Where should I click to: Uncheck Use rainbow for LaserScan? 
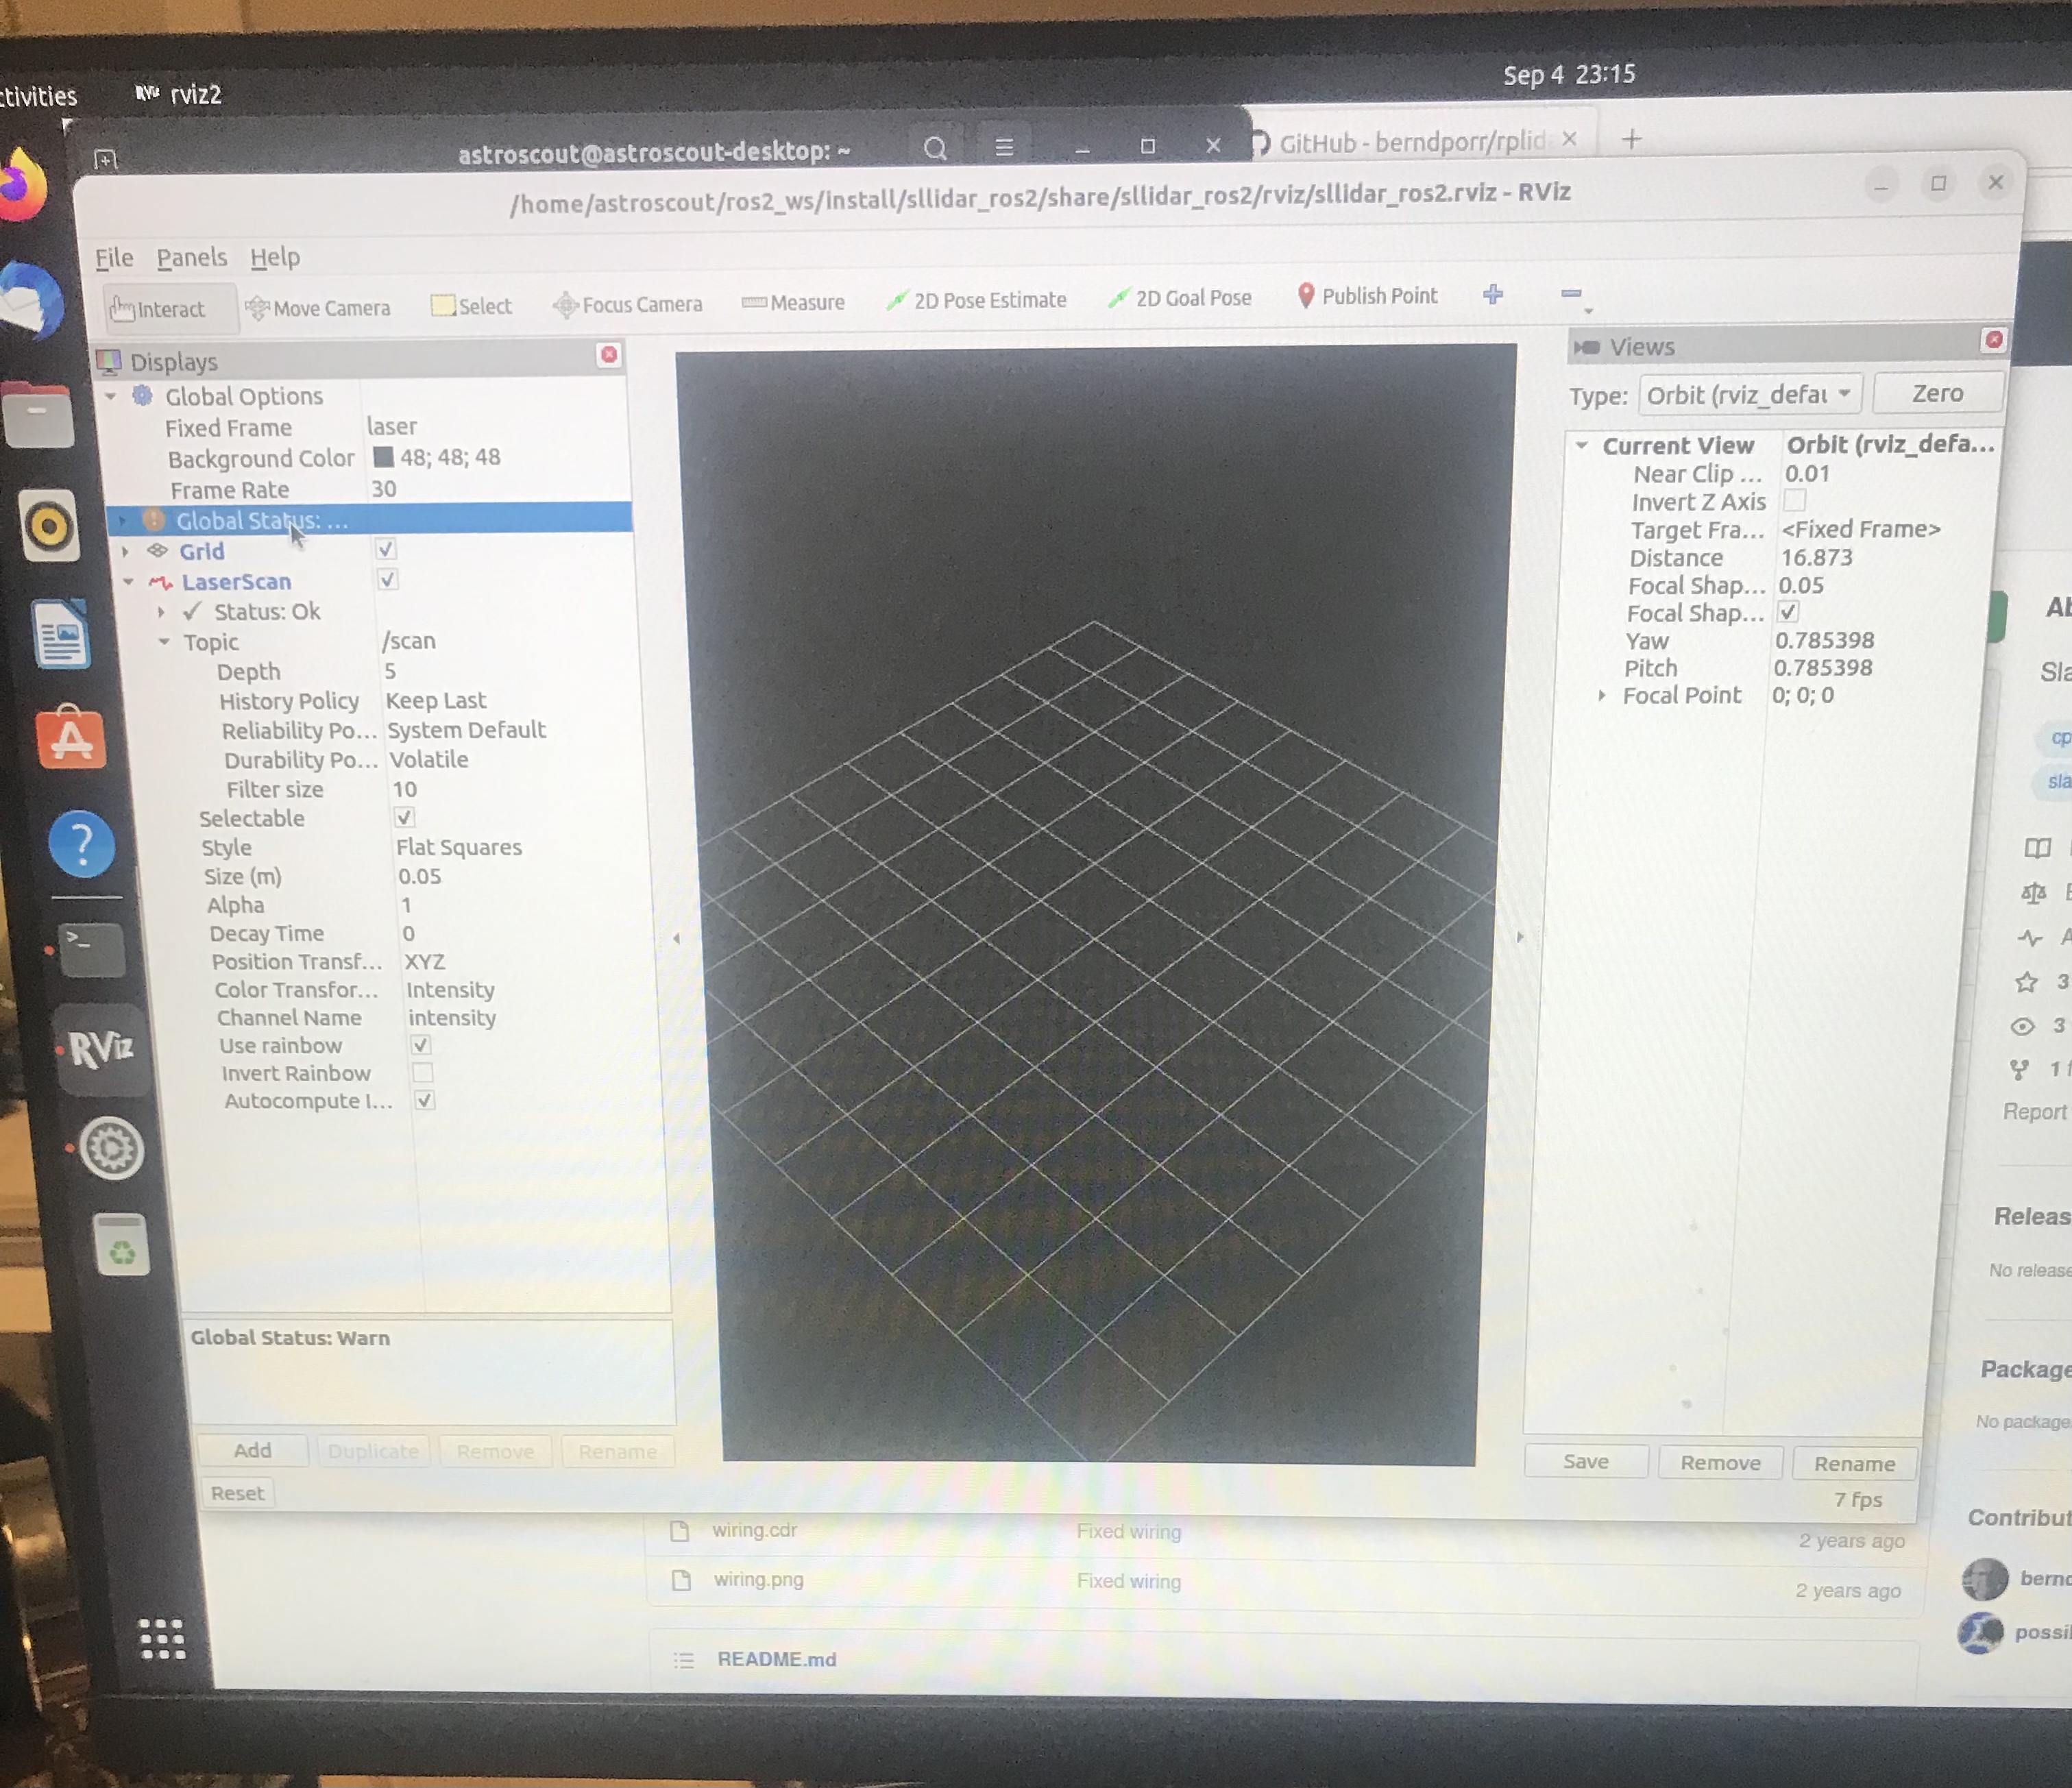click(421, 1045)
